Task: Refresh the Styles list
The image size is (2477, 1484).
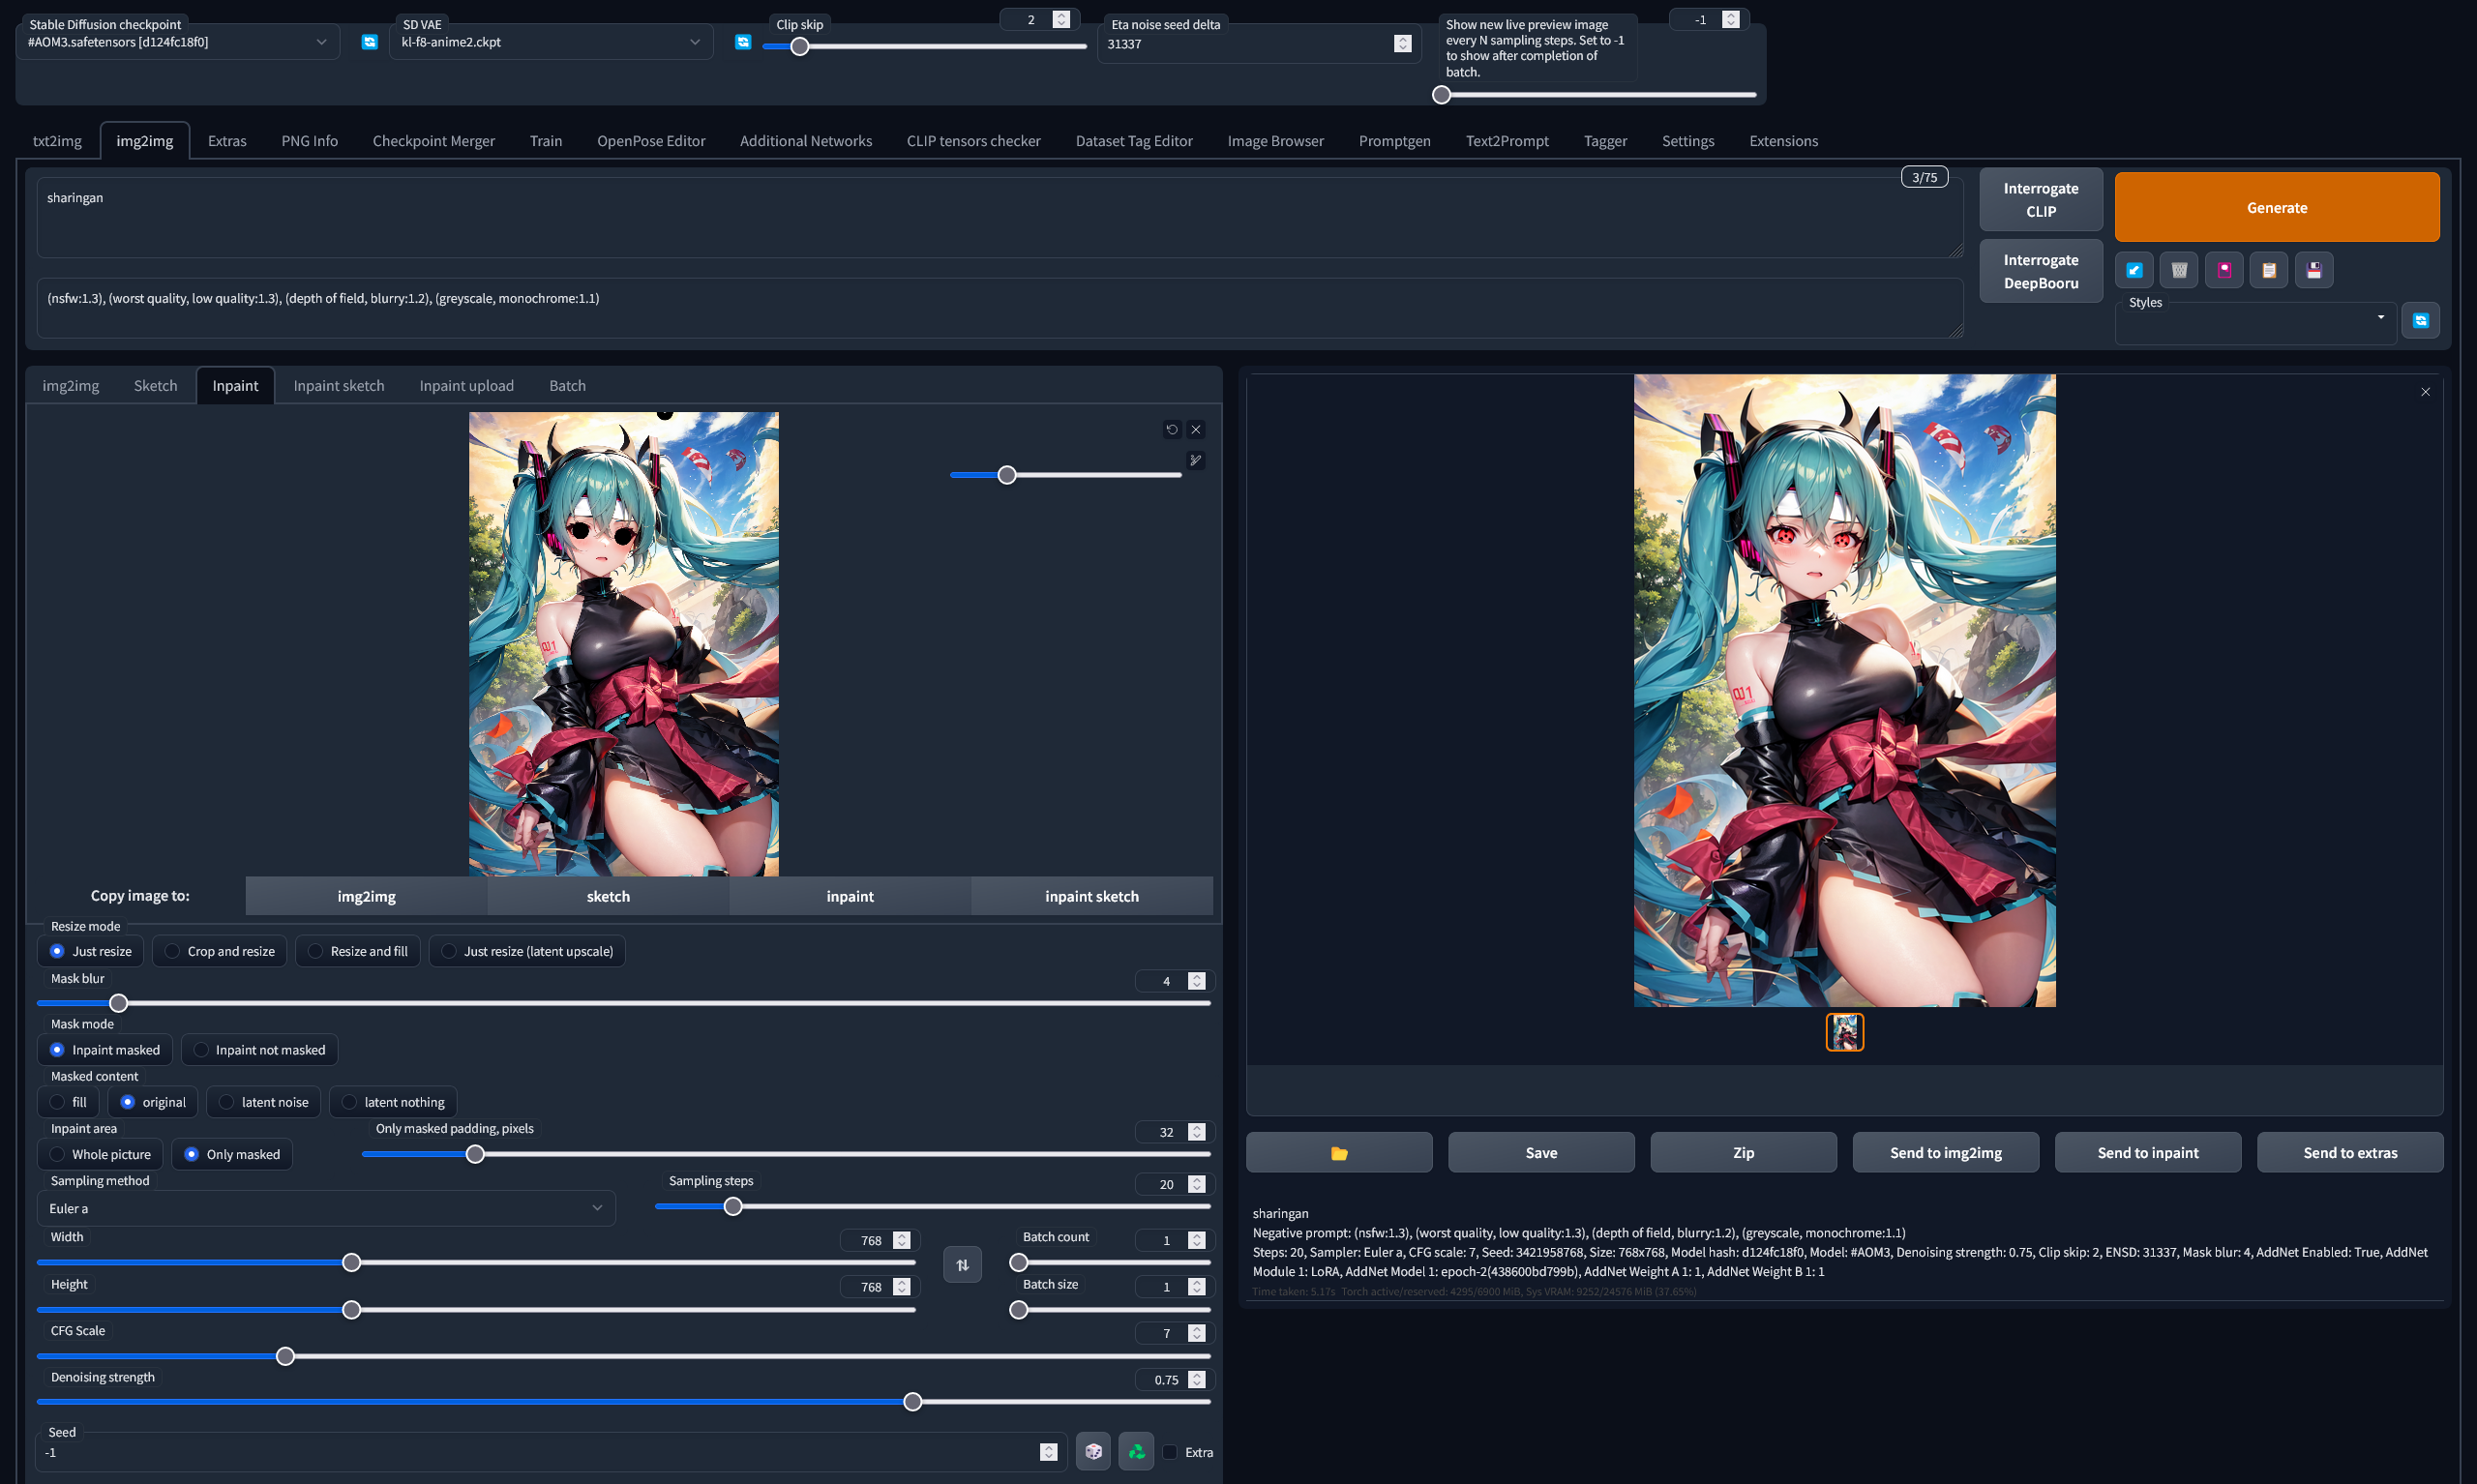Action: click(x=2421, y=320)
